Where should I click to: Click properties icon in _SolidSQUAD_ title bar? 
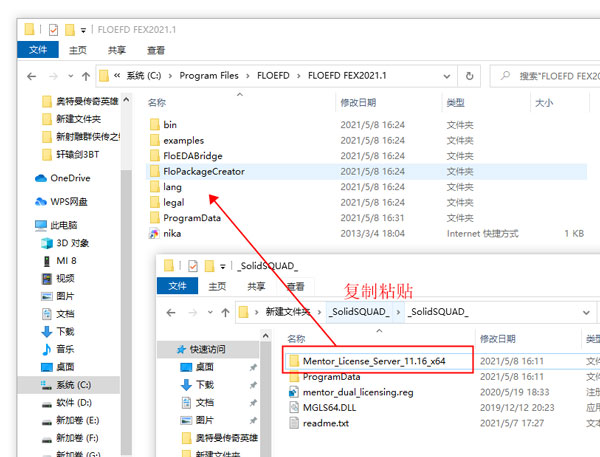(193, 266)
